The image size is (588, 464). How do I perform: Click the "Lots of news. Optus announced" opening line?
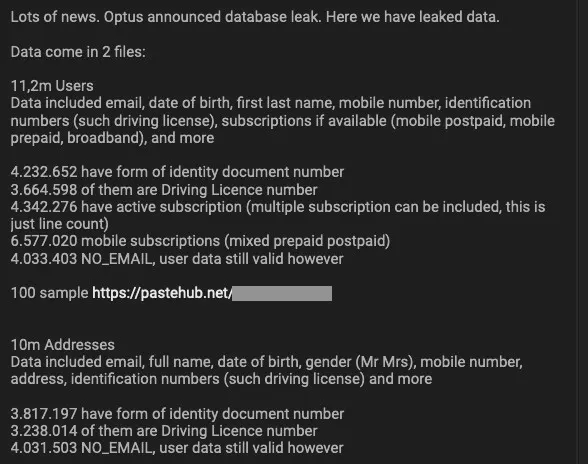click(x=255, y=17)
